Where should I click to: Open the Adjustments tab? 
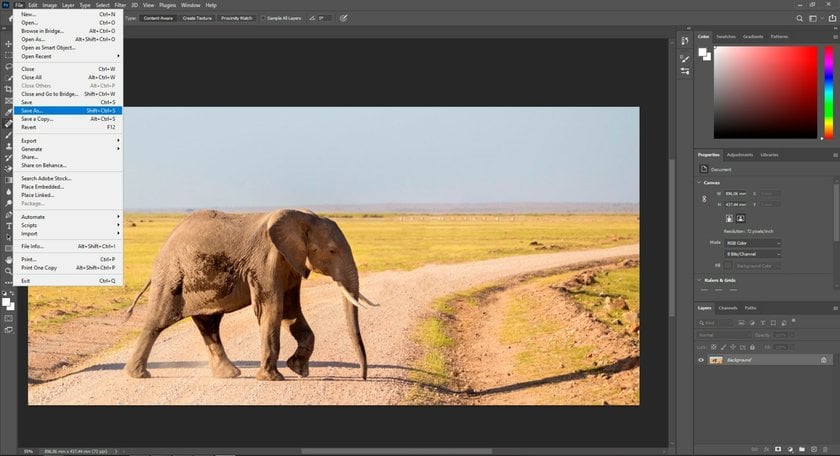pyautogui.click(x=740, y=155)
